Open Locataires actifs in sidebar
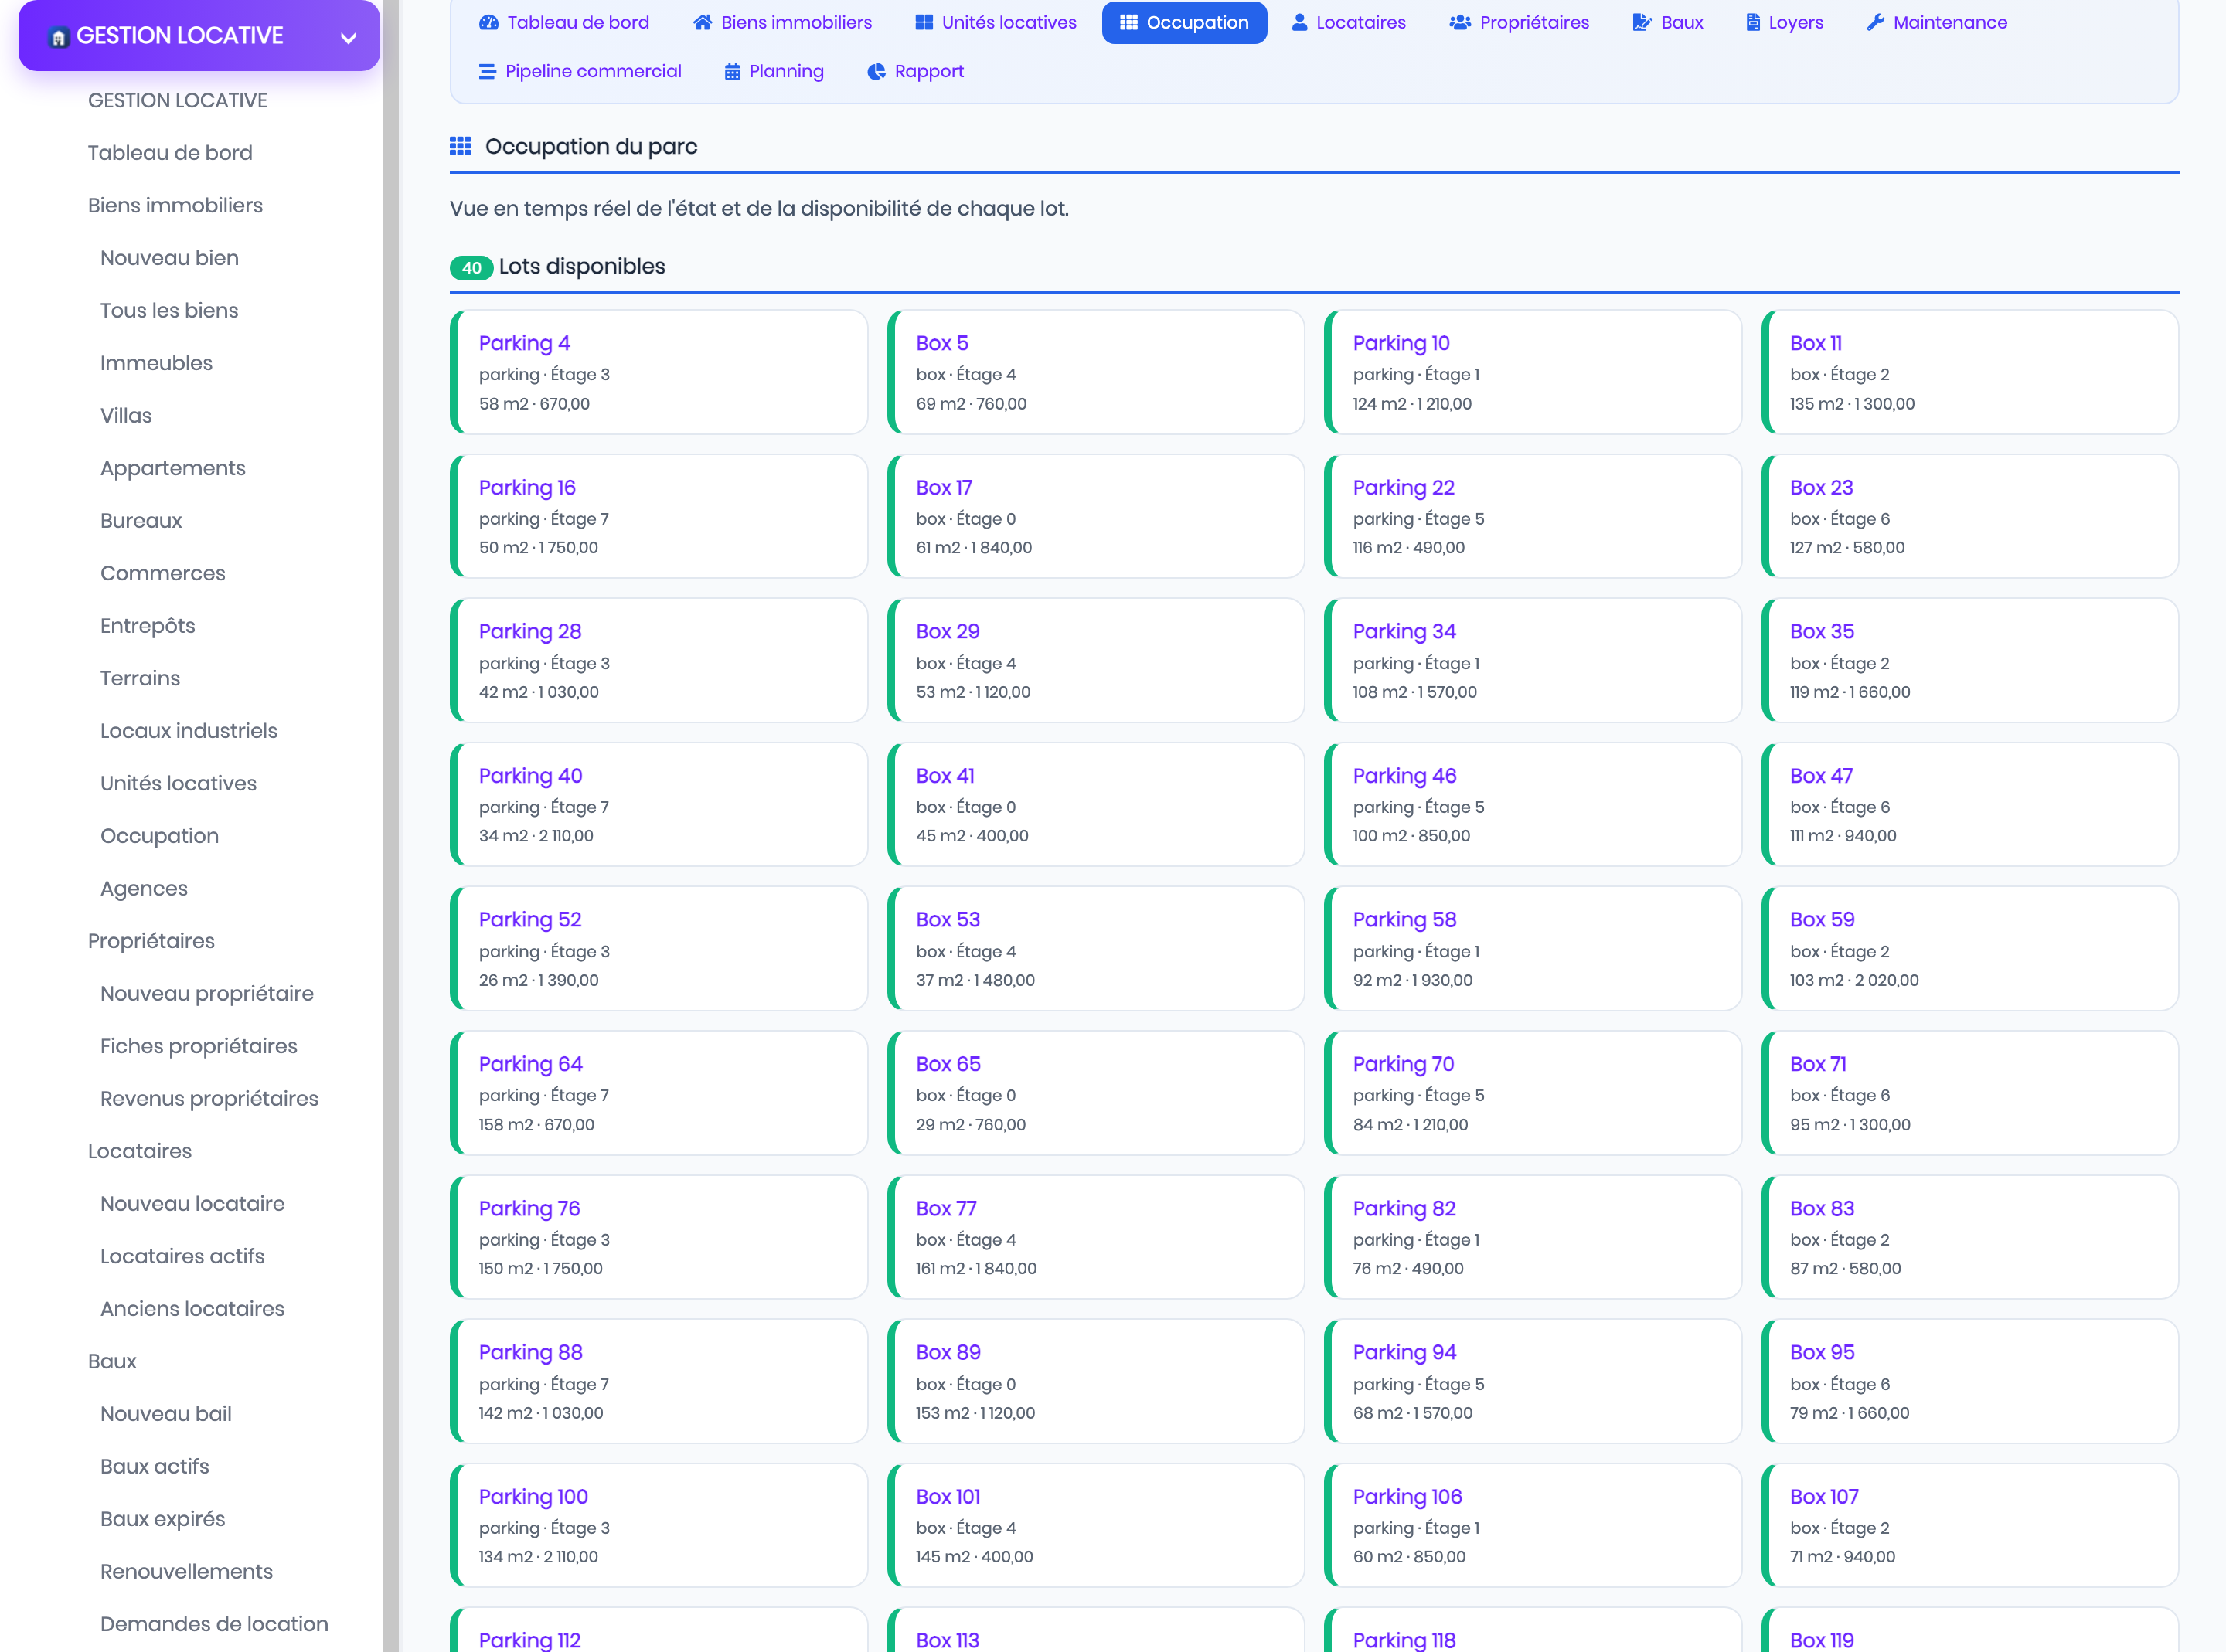The width and height of the screenshot is (2226, 1652). pos(182,1256)
